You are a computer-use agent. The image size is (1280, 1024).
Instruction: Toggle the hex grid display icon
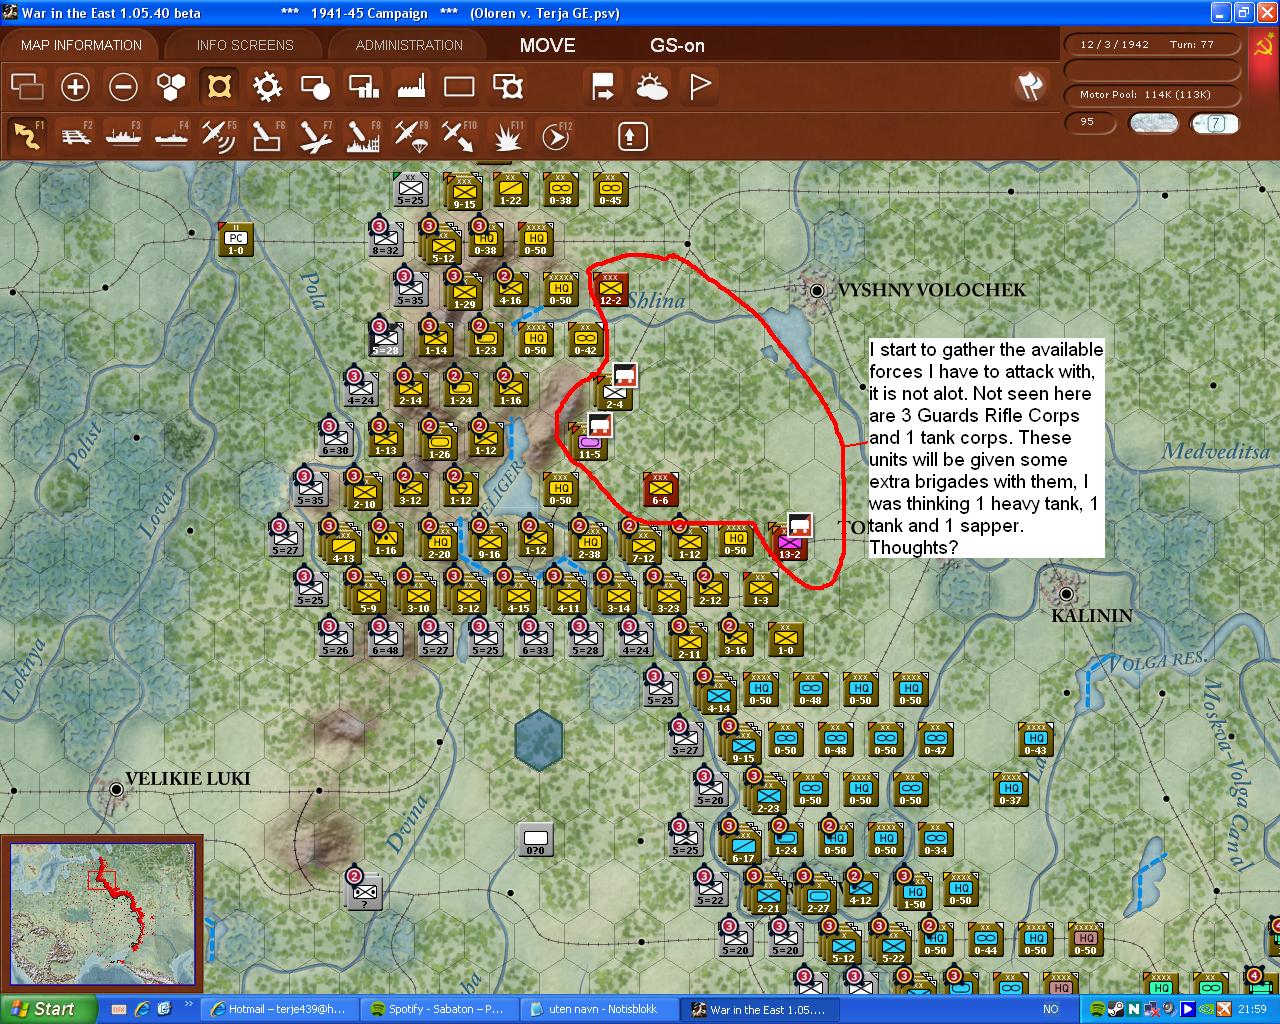click(171, 87)
